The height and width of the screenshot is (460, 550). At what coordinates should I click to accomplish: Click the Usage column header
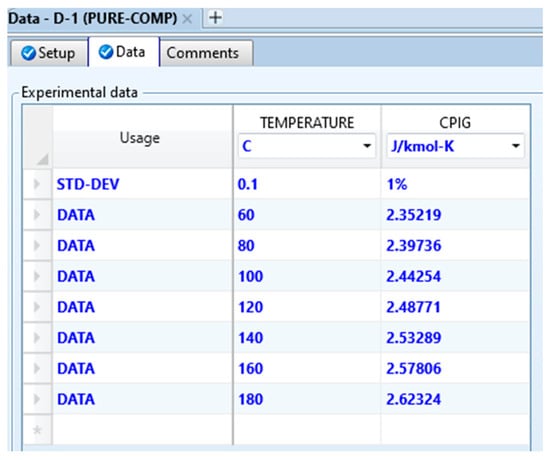[140, 138]
